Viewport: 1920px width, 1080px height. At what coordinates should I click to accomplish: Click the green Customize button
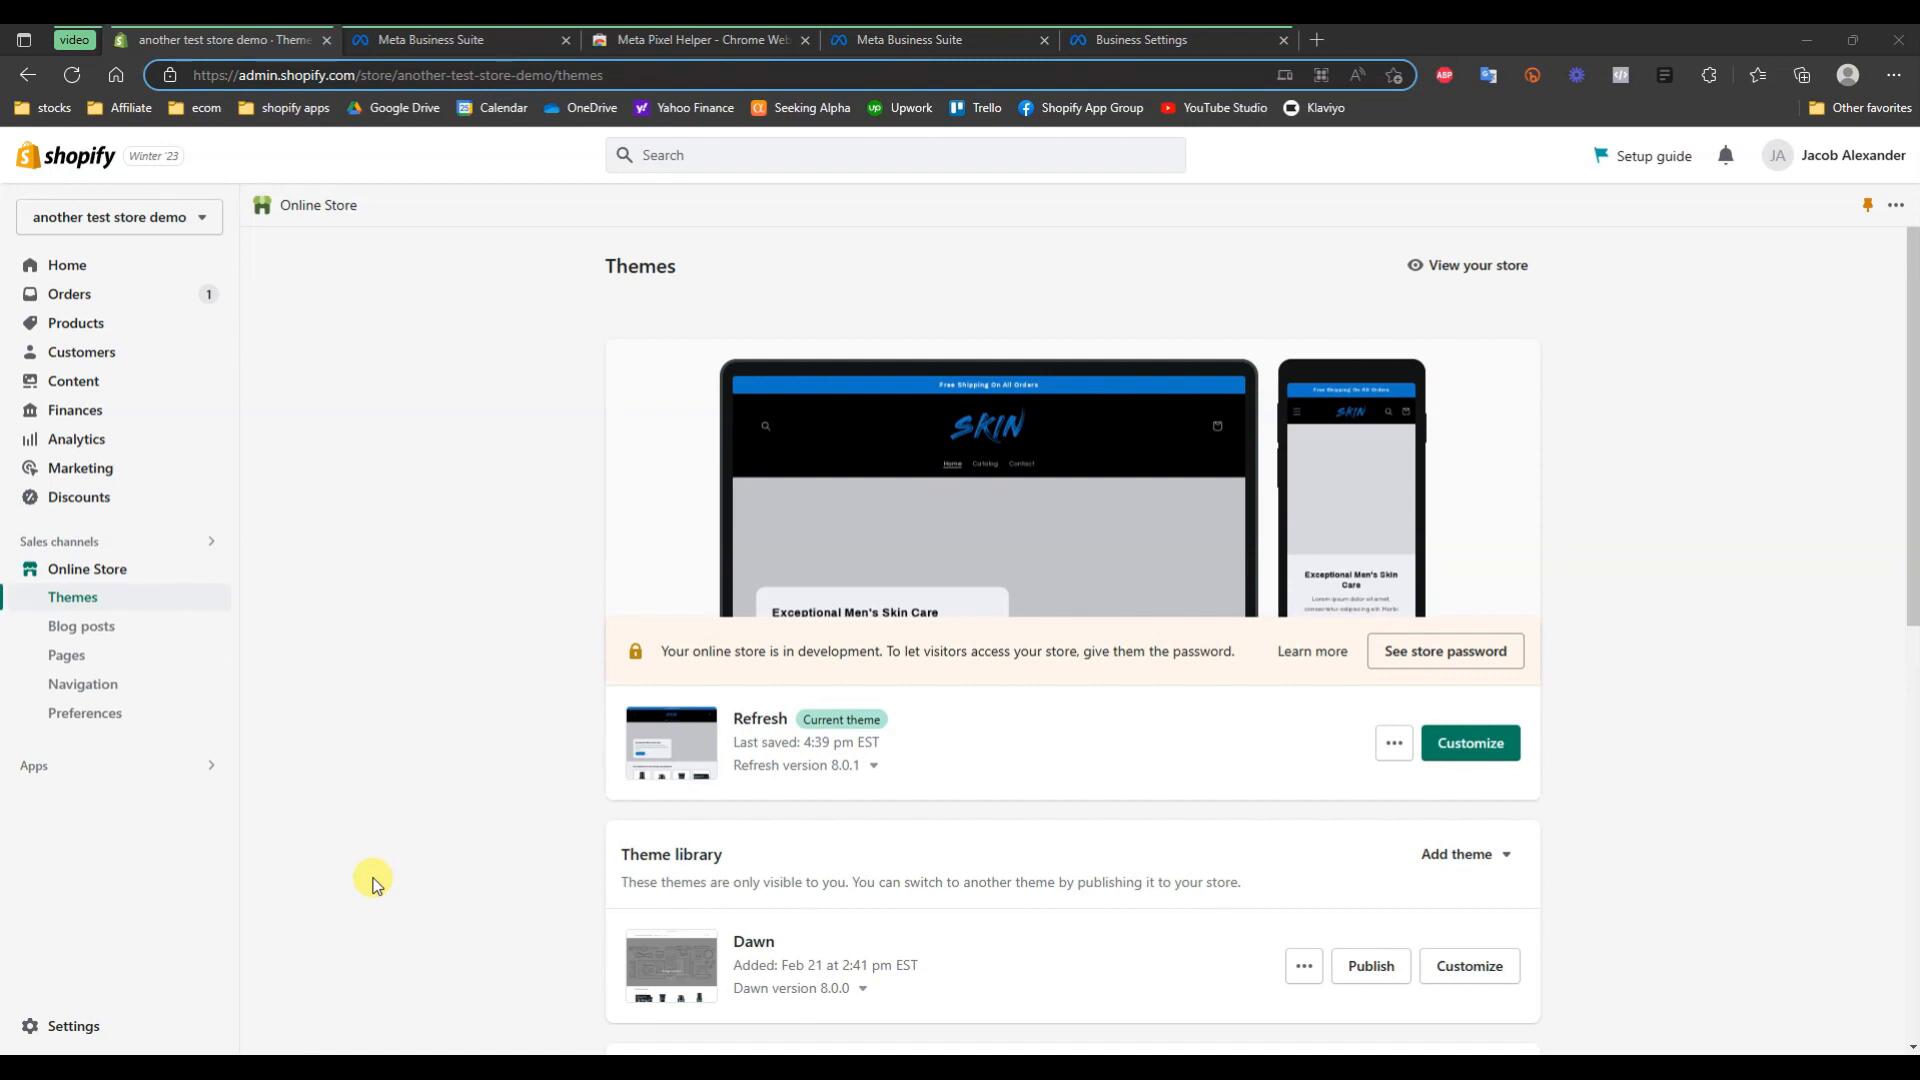pyautogui.click(x=1470, y=743)
